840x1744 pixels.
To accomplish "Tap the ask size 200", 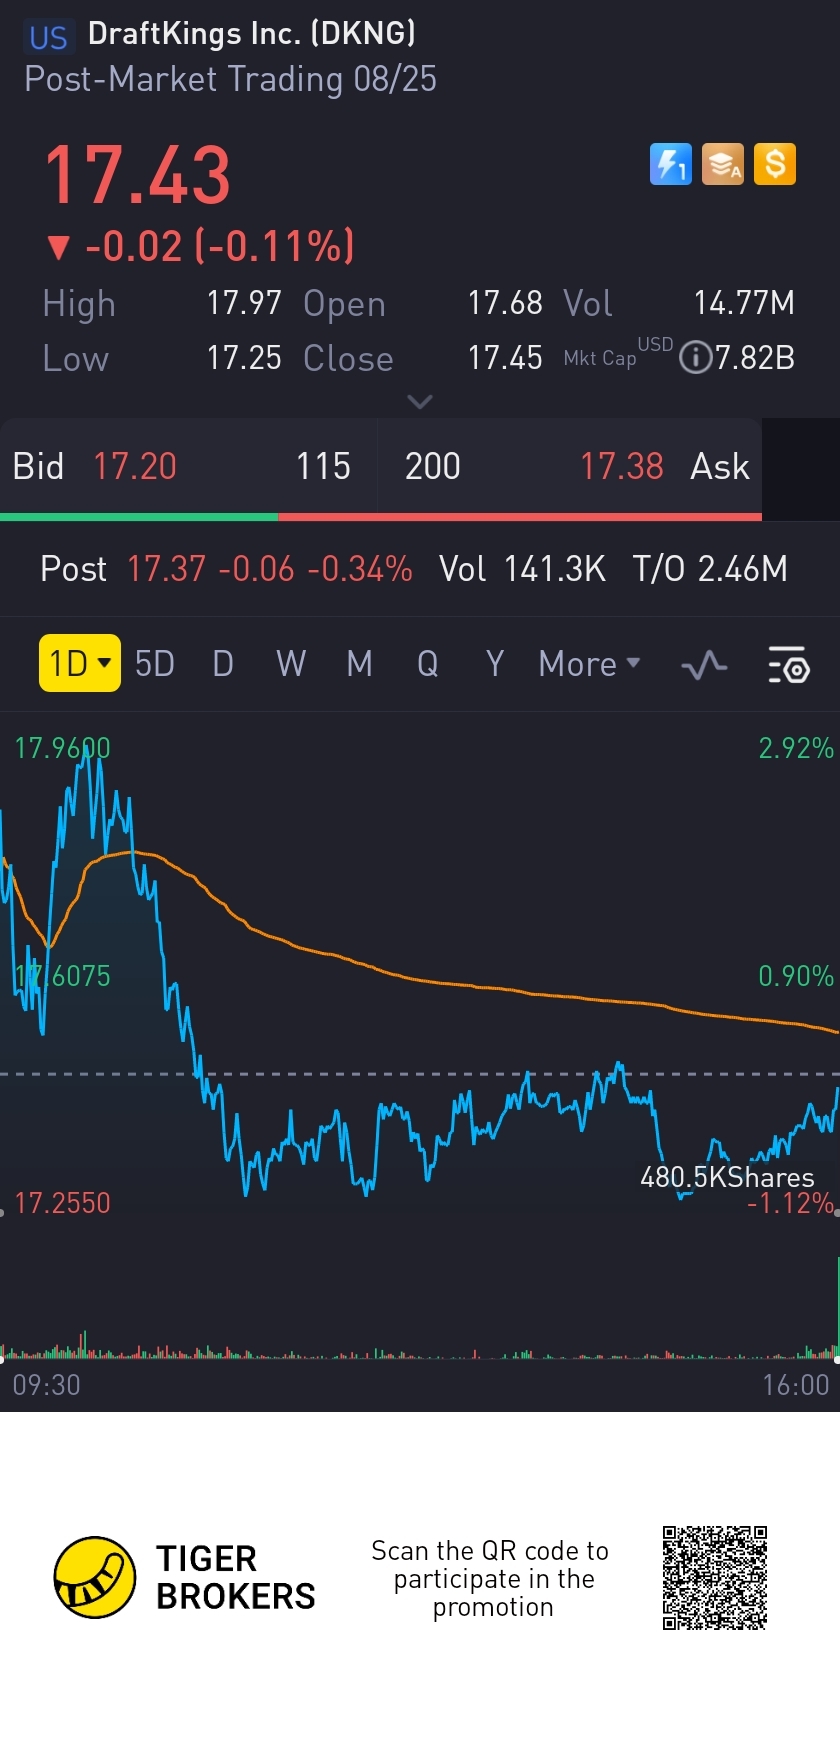I will point(433,467).
